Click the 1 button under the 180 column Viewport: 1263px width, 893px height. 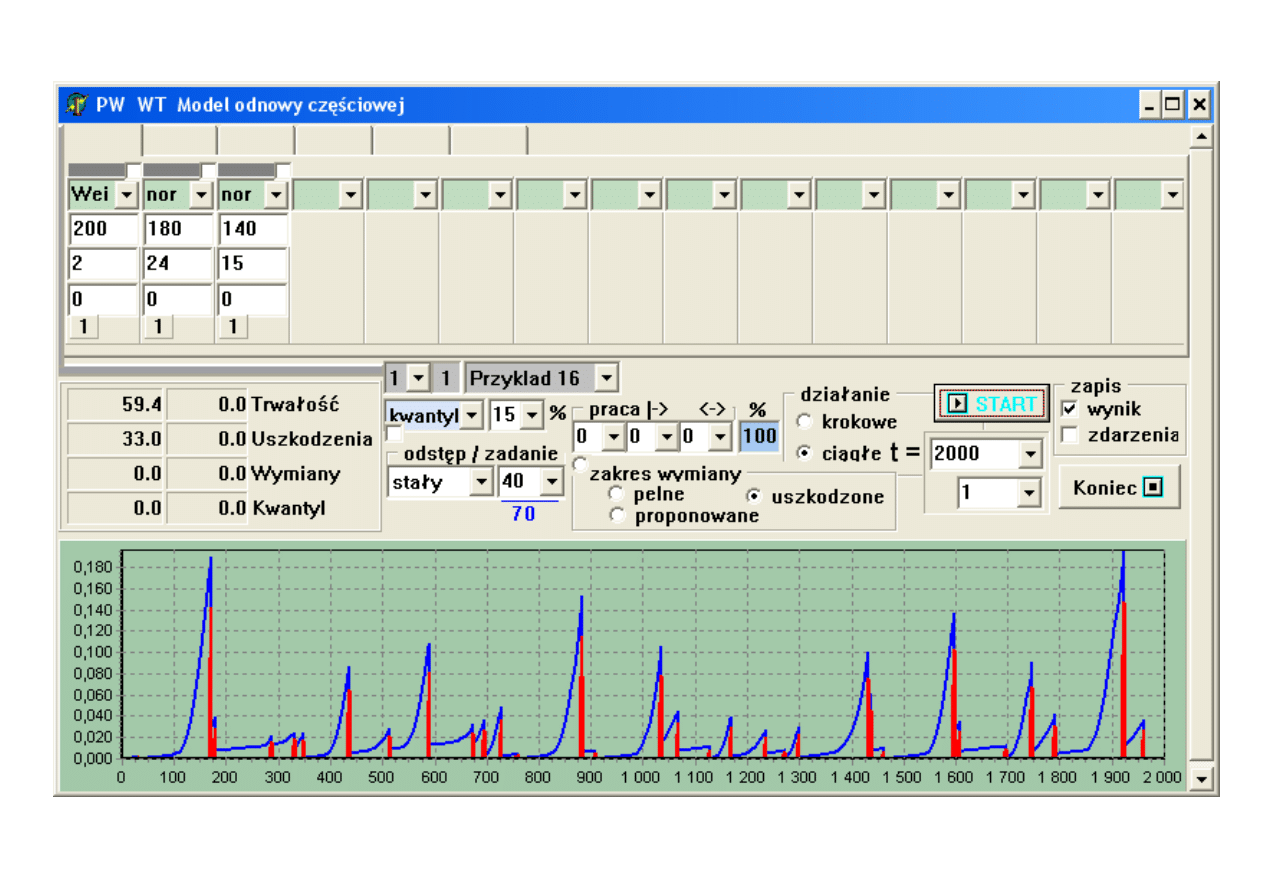pos(158,327)
